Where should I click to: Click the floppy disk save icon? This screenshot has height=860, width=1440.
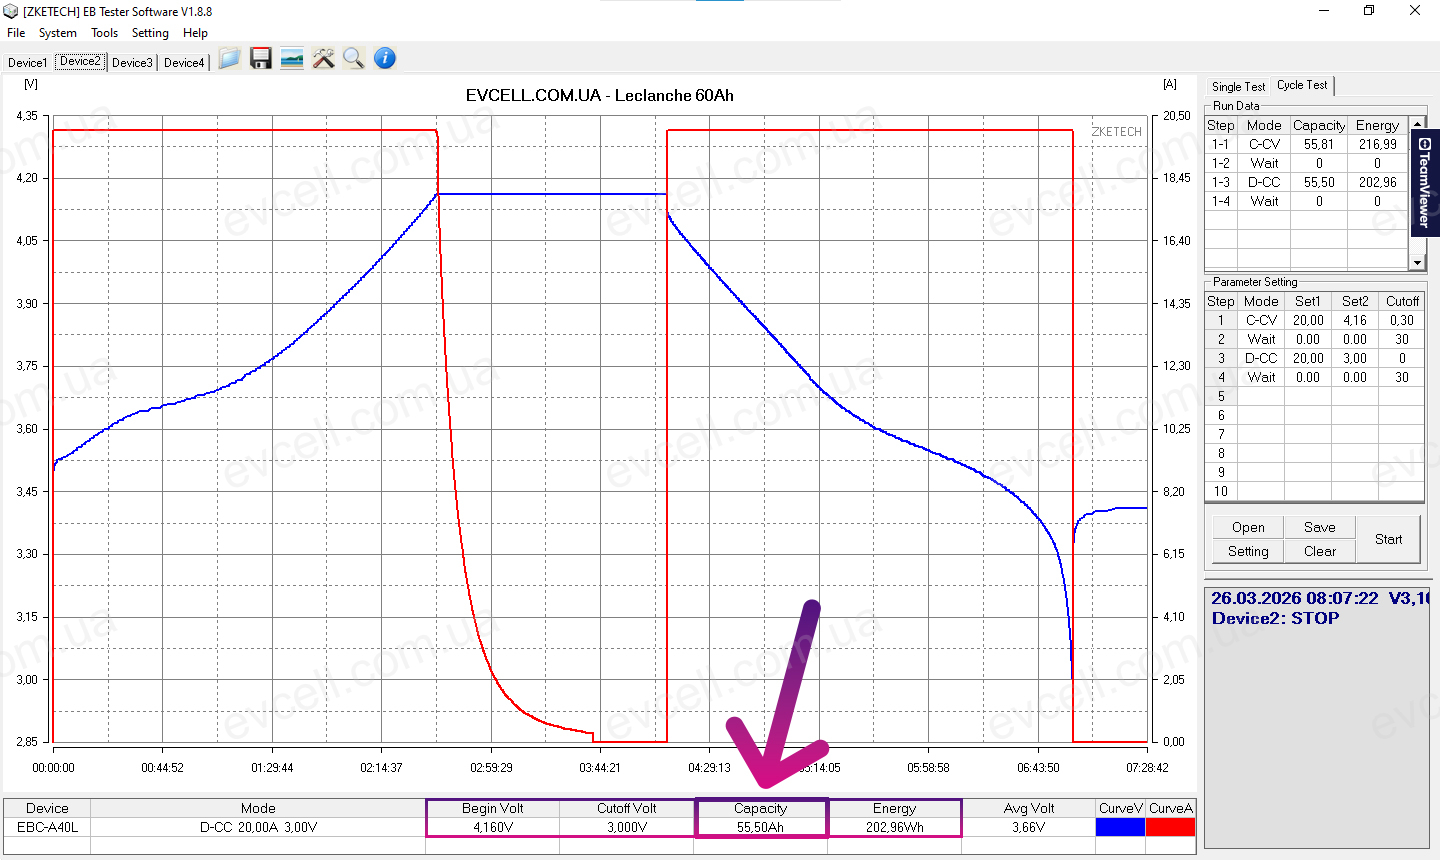pyautogui.click(x=261, y=59)
